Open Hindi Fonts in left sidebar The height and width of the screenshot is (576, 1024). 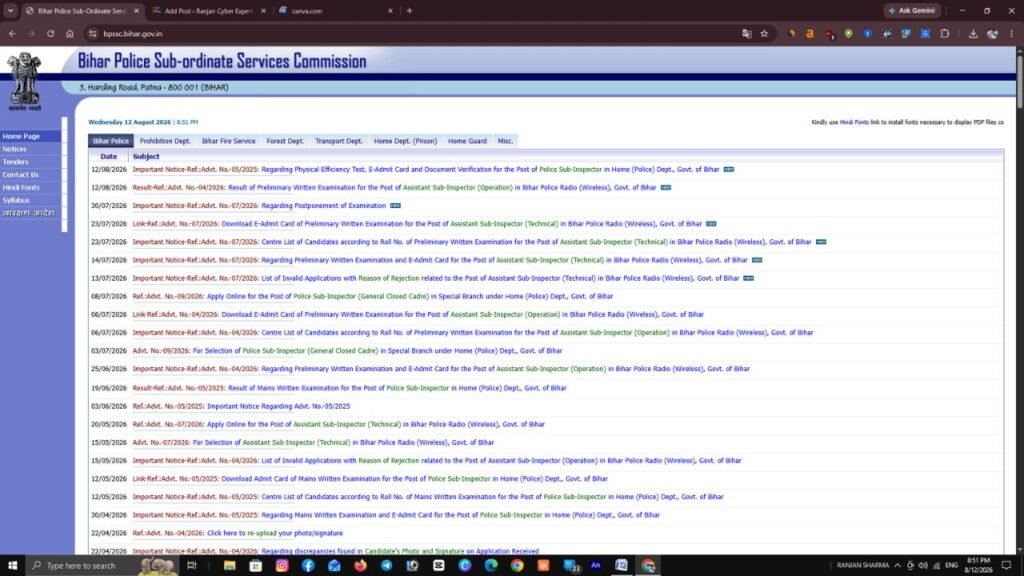tap(21, 187)
